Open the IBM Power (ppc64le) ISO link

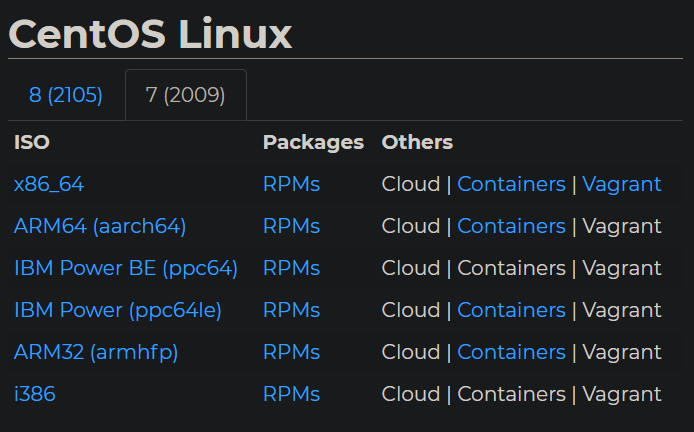(118, 310)
